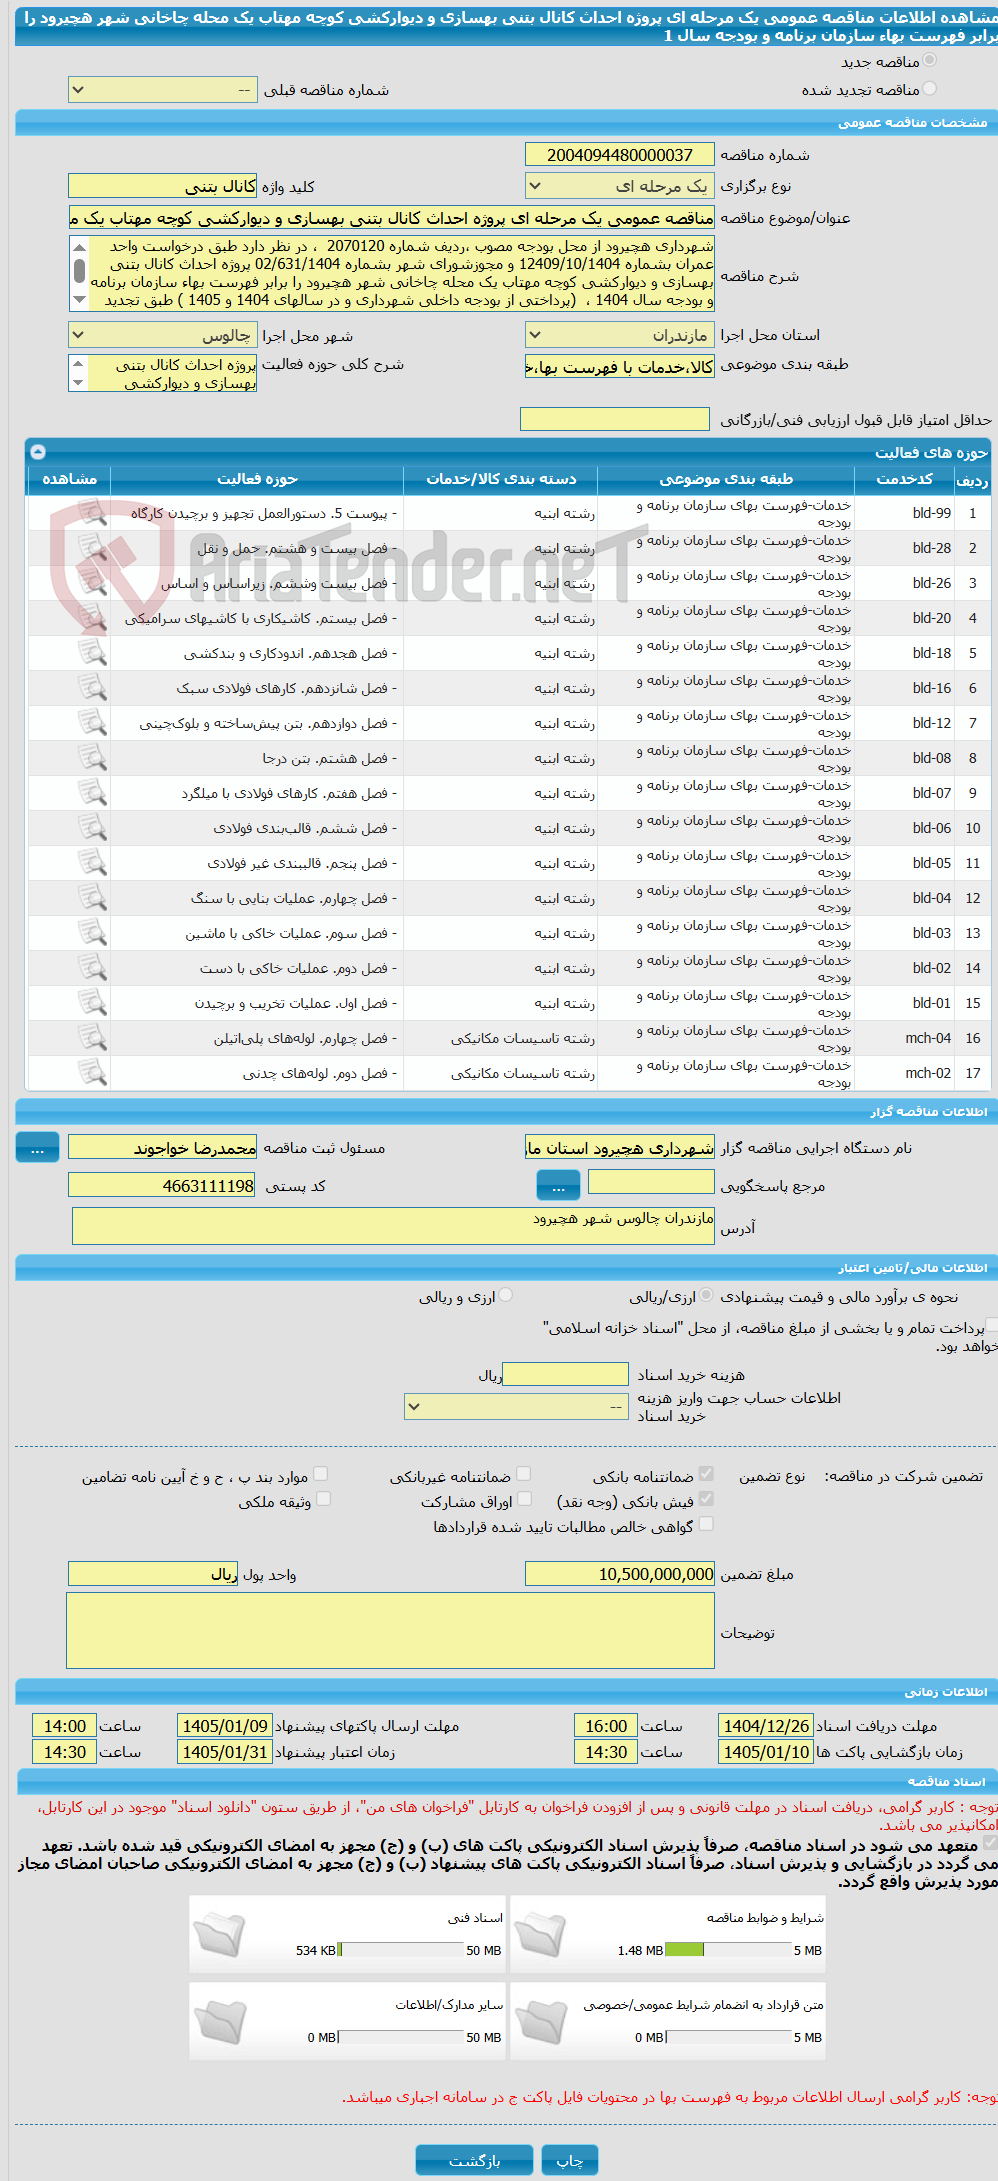This screenshot has width=998, height=2181.
Task: Click اسناد فنی size progress bar
Action: (402, 1949)
